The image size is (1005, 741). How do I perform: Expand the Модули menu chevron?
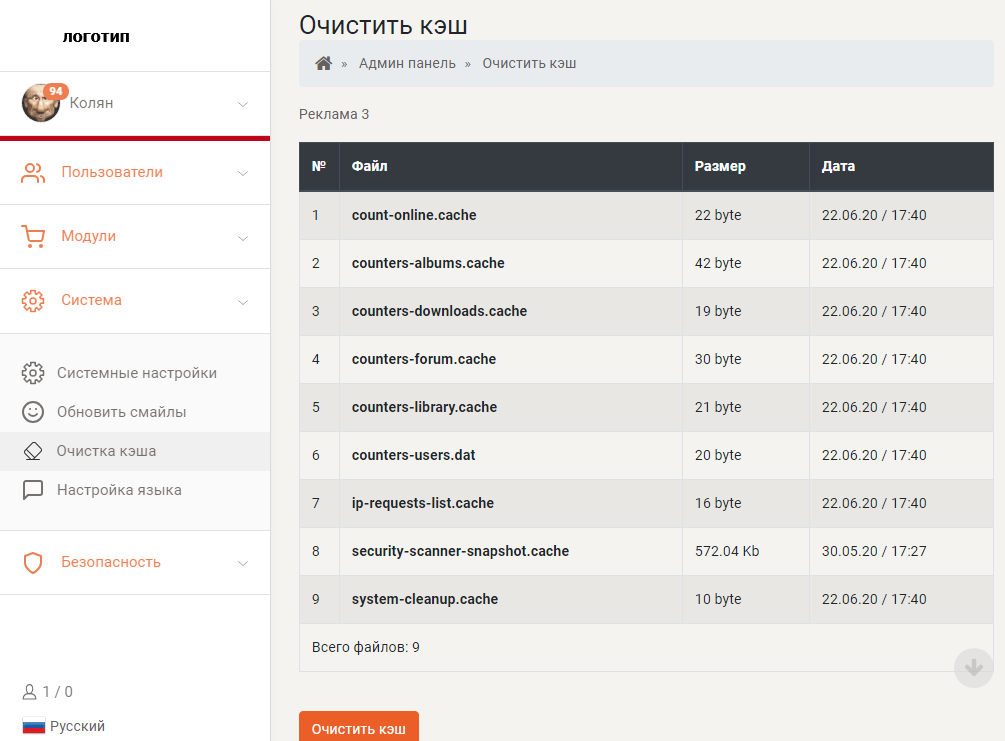(242, 238)
